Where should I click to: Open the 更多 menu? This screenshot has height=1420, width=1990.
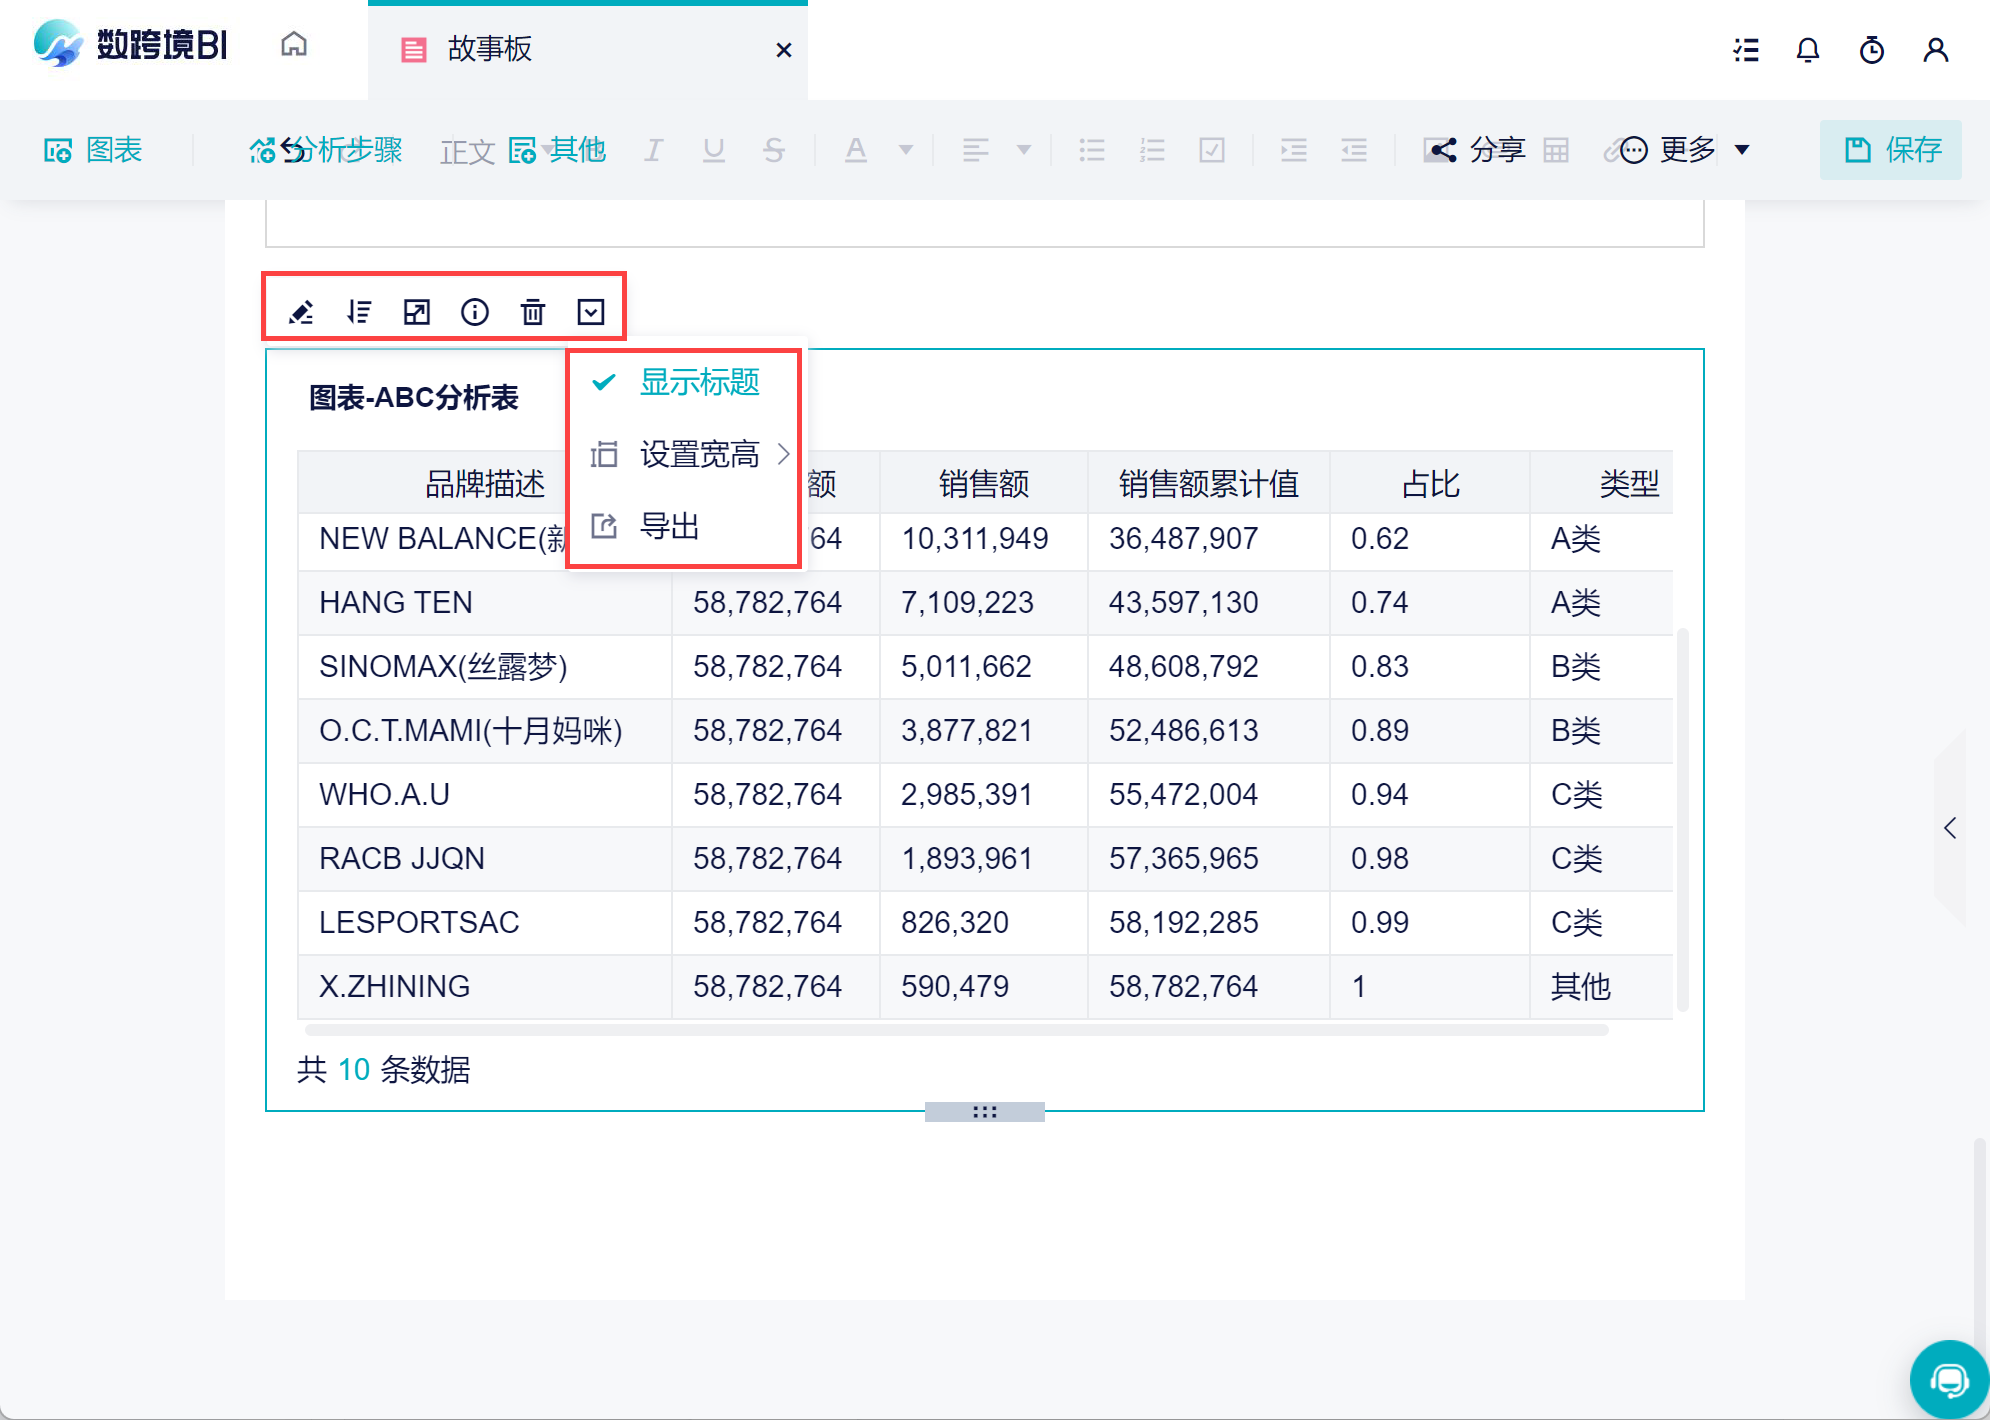pos(1685,150)
